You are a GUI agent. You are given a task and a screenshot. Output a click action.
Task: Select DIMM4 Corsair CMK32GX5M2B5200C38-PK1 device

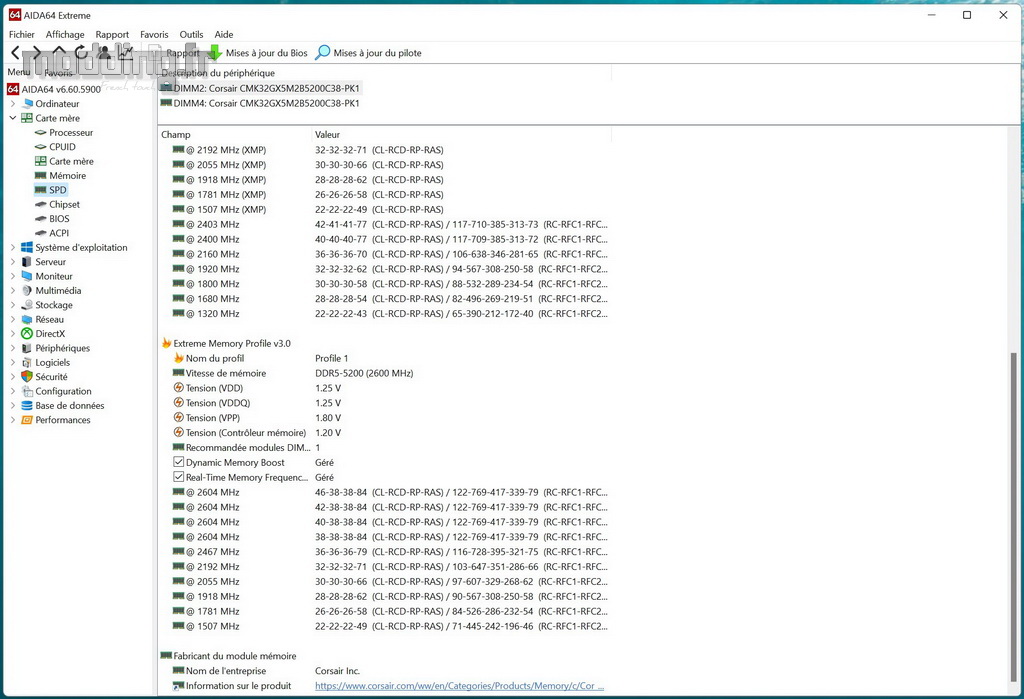[x=260, y=103]
